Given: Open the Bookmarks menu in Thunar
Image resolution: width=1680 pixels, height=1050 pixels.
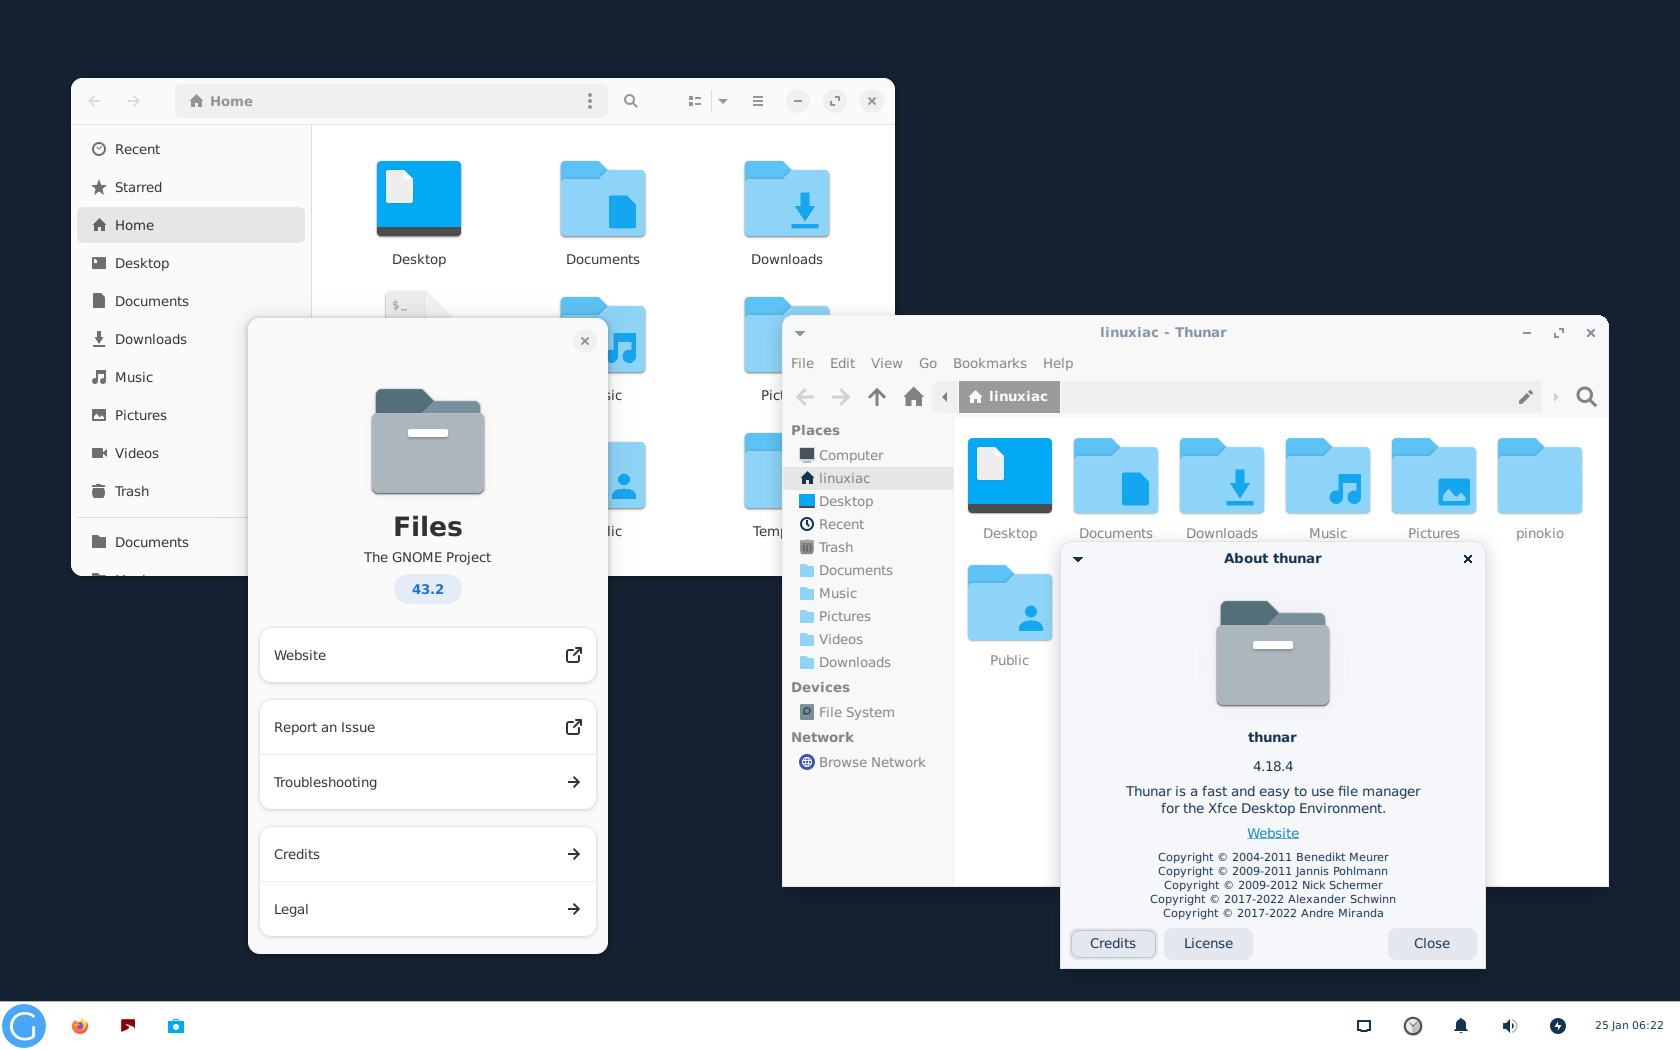Looking at the screenshot, I should [x=990, y=363].
